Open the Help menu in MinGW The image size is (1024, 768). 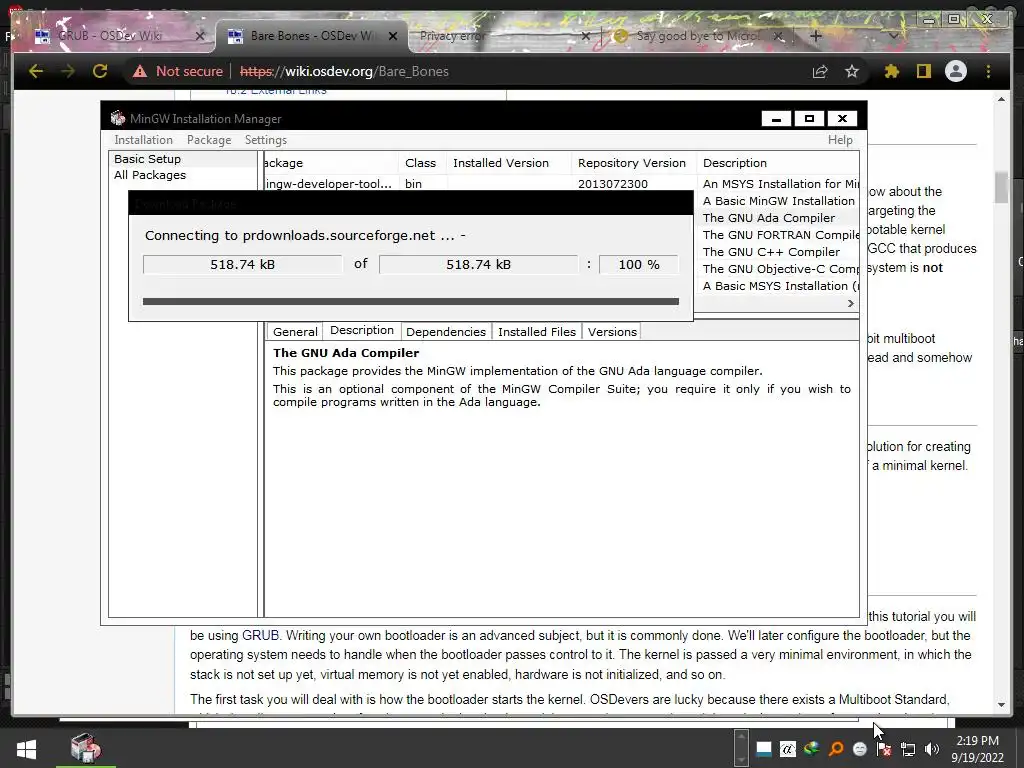pyautogui.click(x=840, y=140)
